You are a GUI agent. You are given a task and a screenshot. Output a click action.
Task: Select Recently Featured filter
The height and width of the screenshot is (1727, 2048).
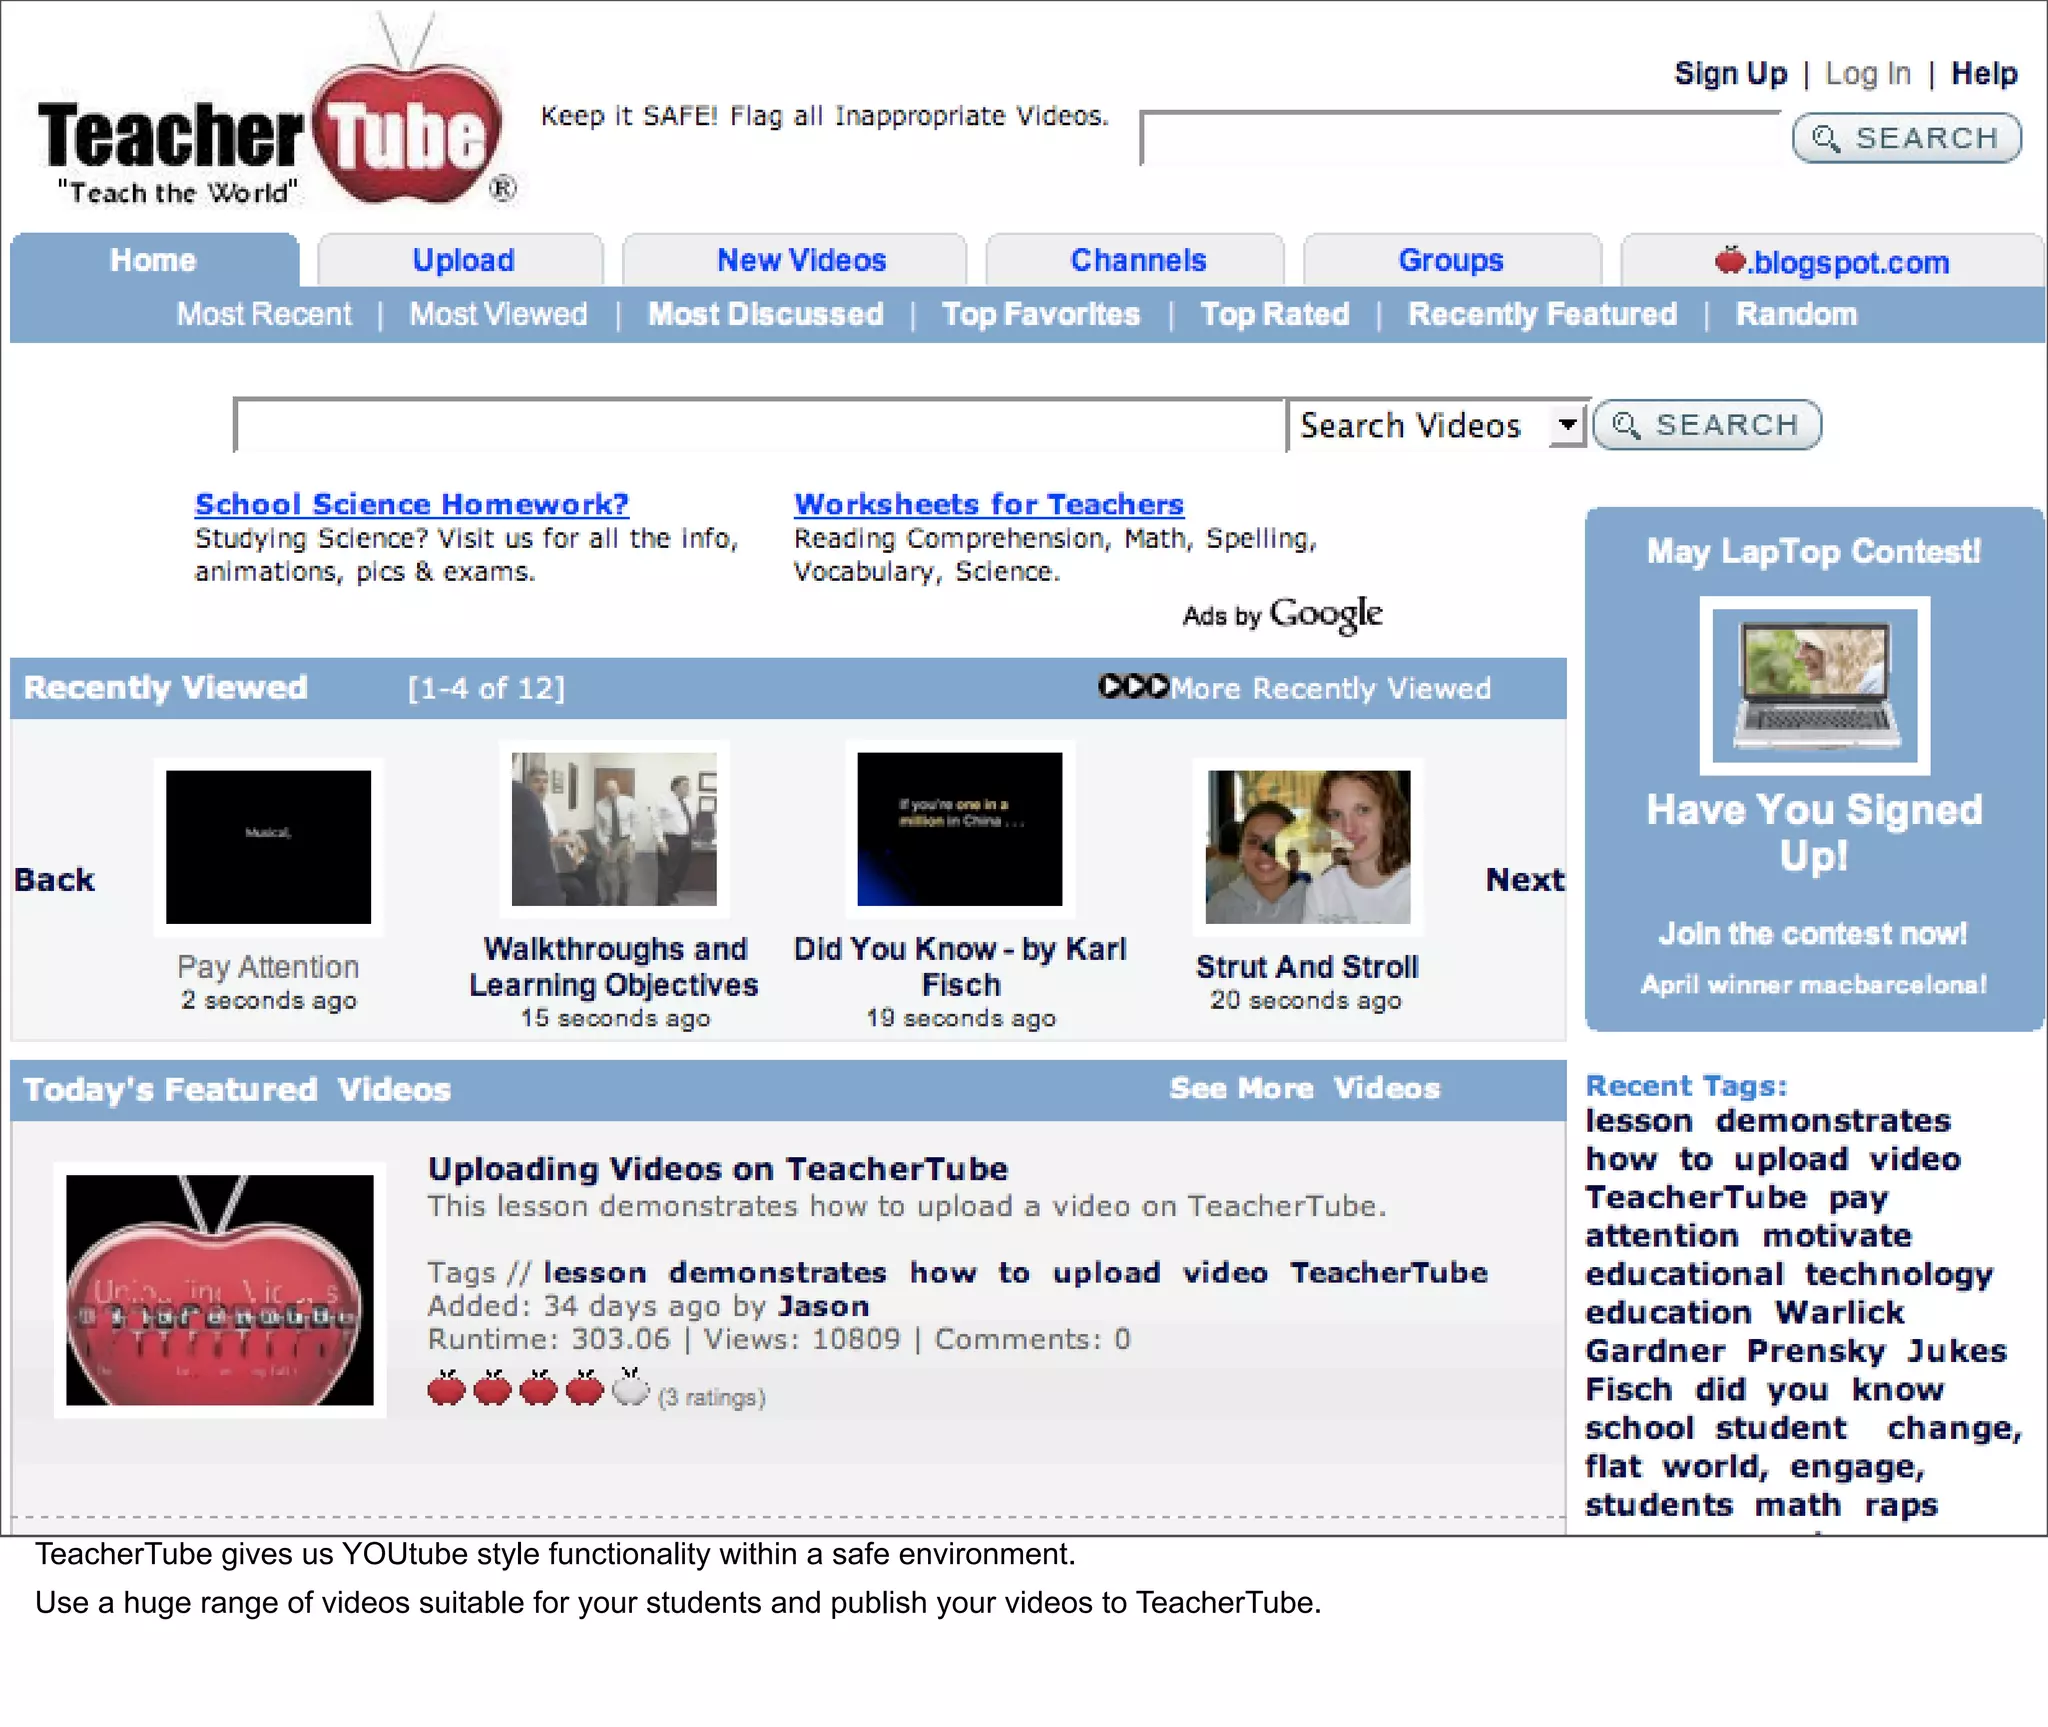[x=1542, y=314]
